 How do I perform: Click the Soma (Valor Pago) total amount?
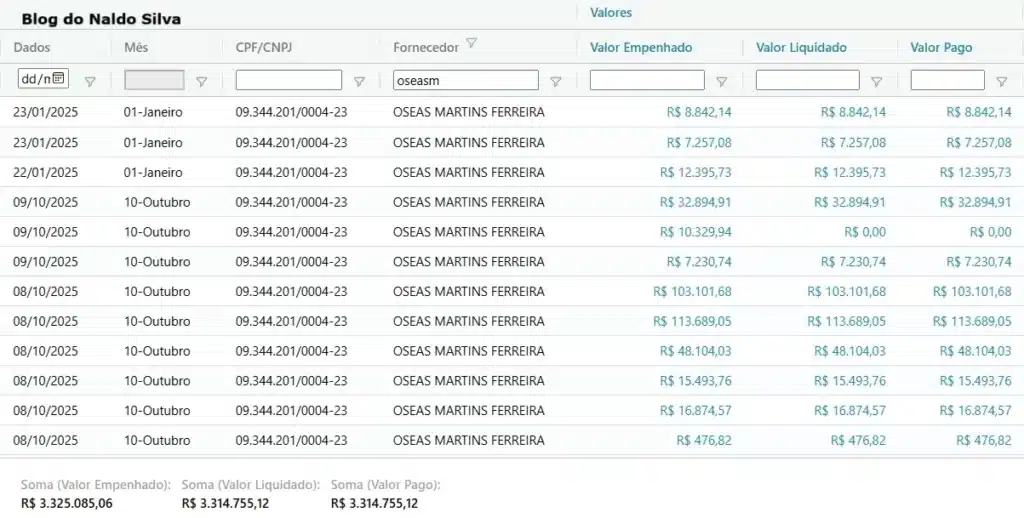pyautogui.click(x=374, y=504)
